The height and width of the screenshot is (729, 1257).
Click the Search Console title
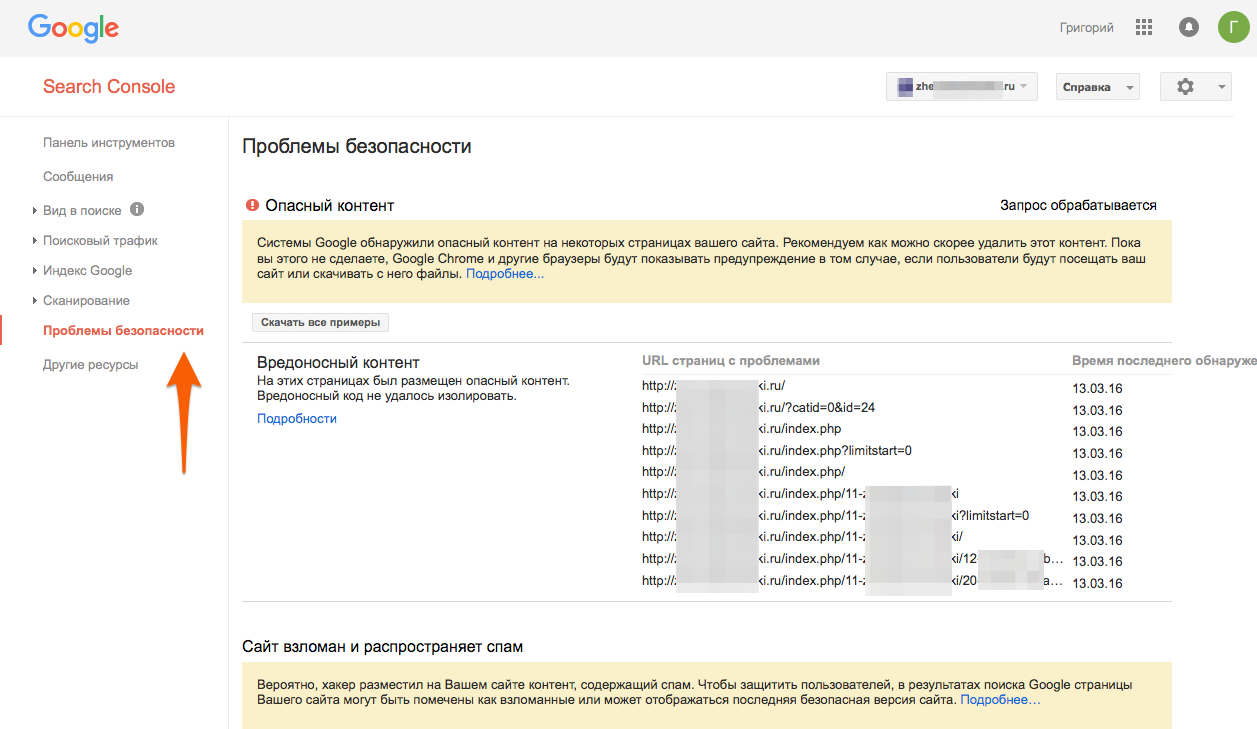pos(109,87)
